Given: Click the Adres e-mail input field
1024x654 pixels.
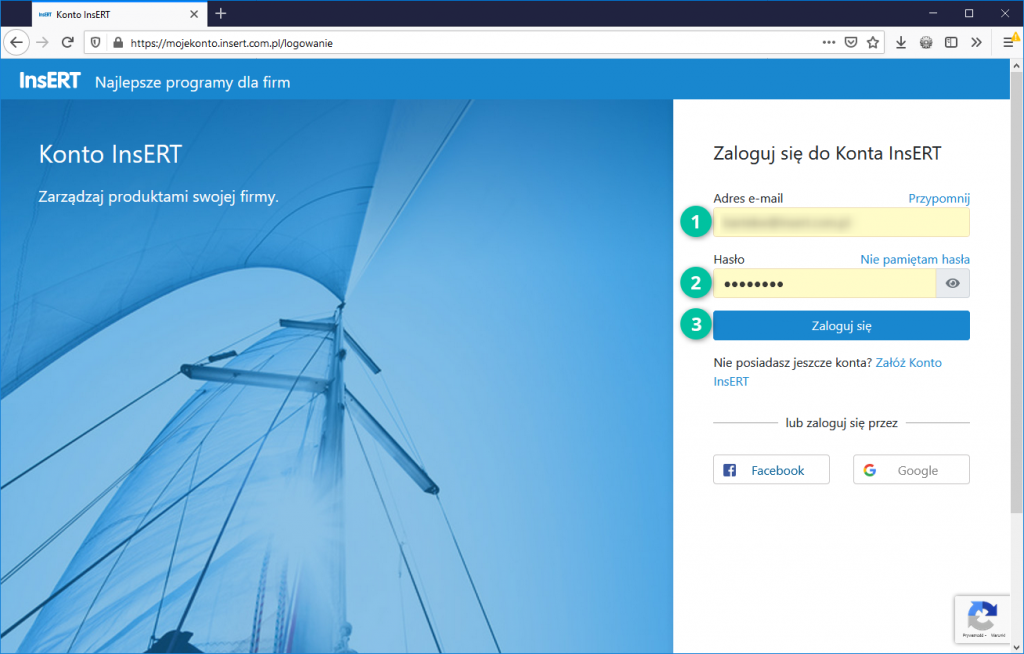Looking at the screenshot, I should click(x=841, y=222).
